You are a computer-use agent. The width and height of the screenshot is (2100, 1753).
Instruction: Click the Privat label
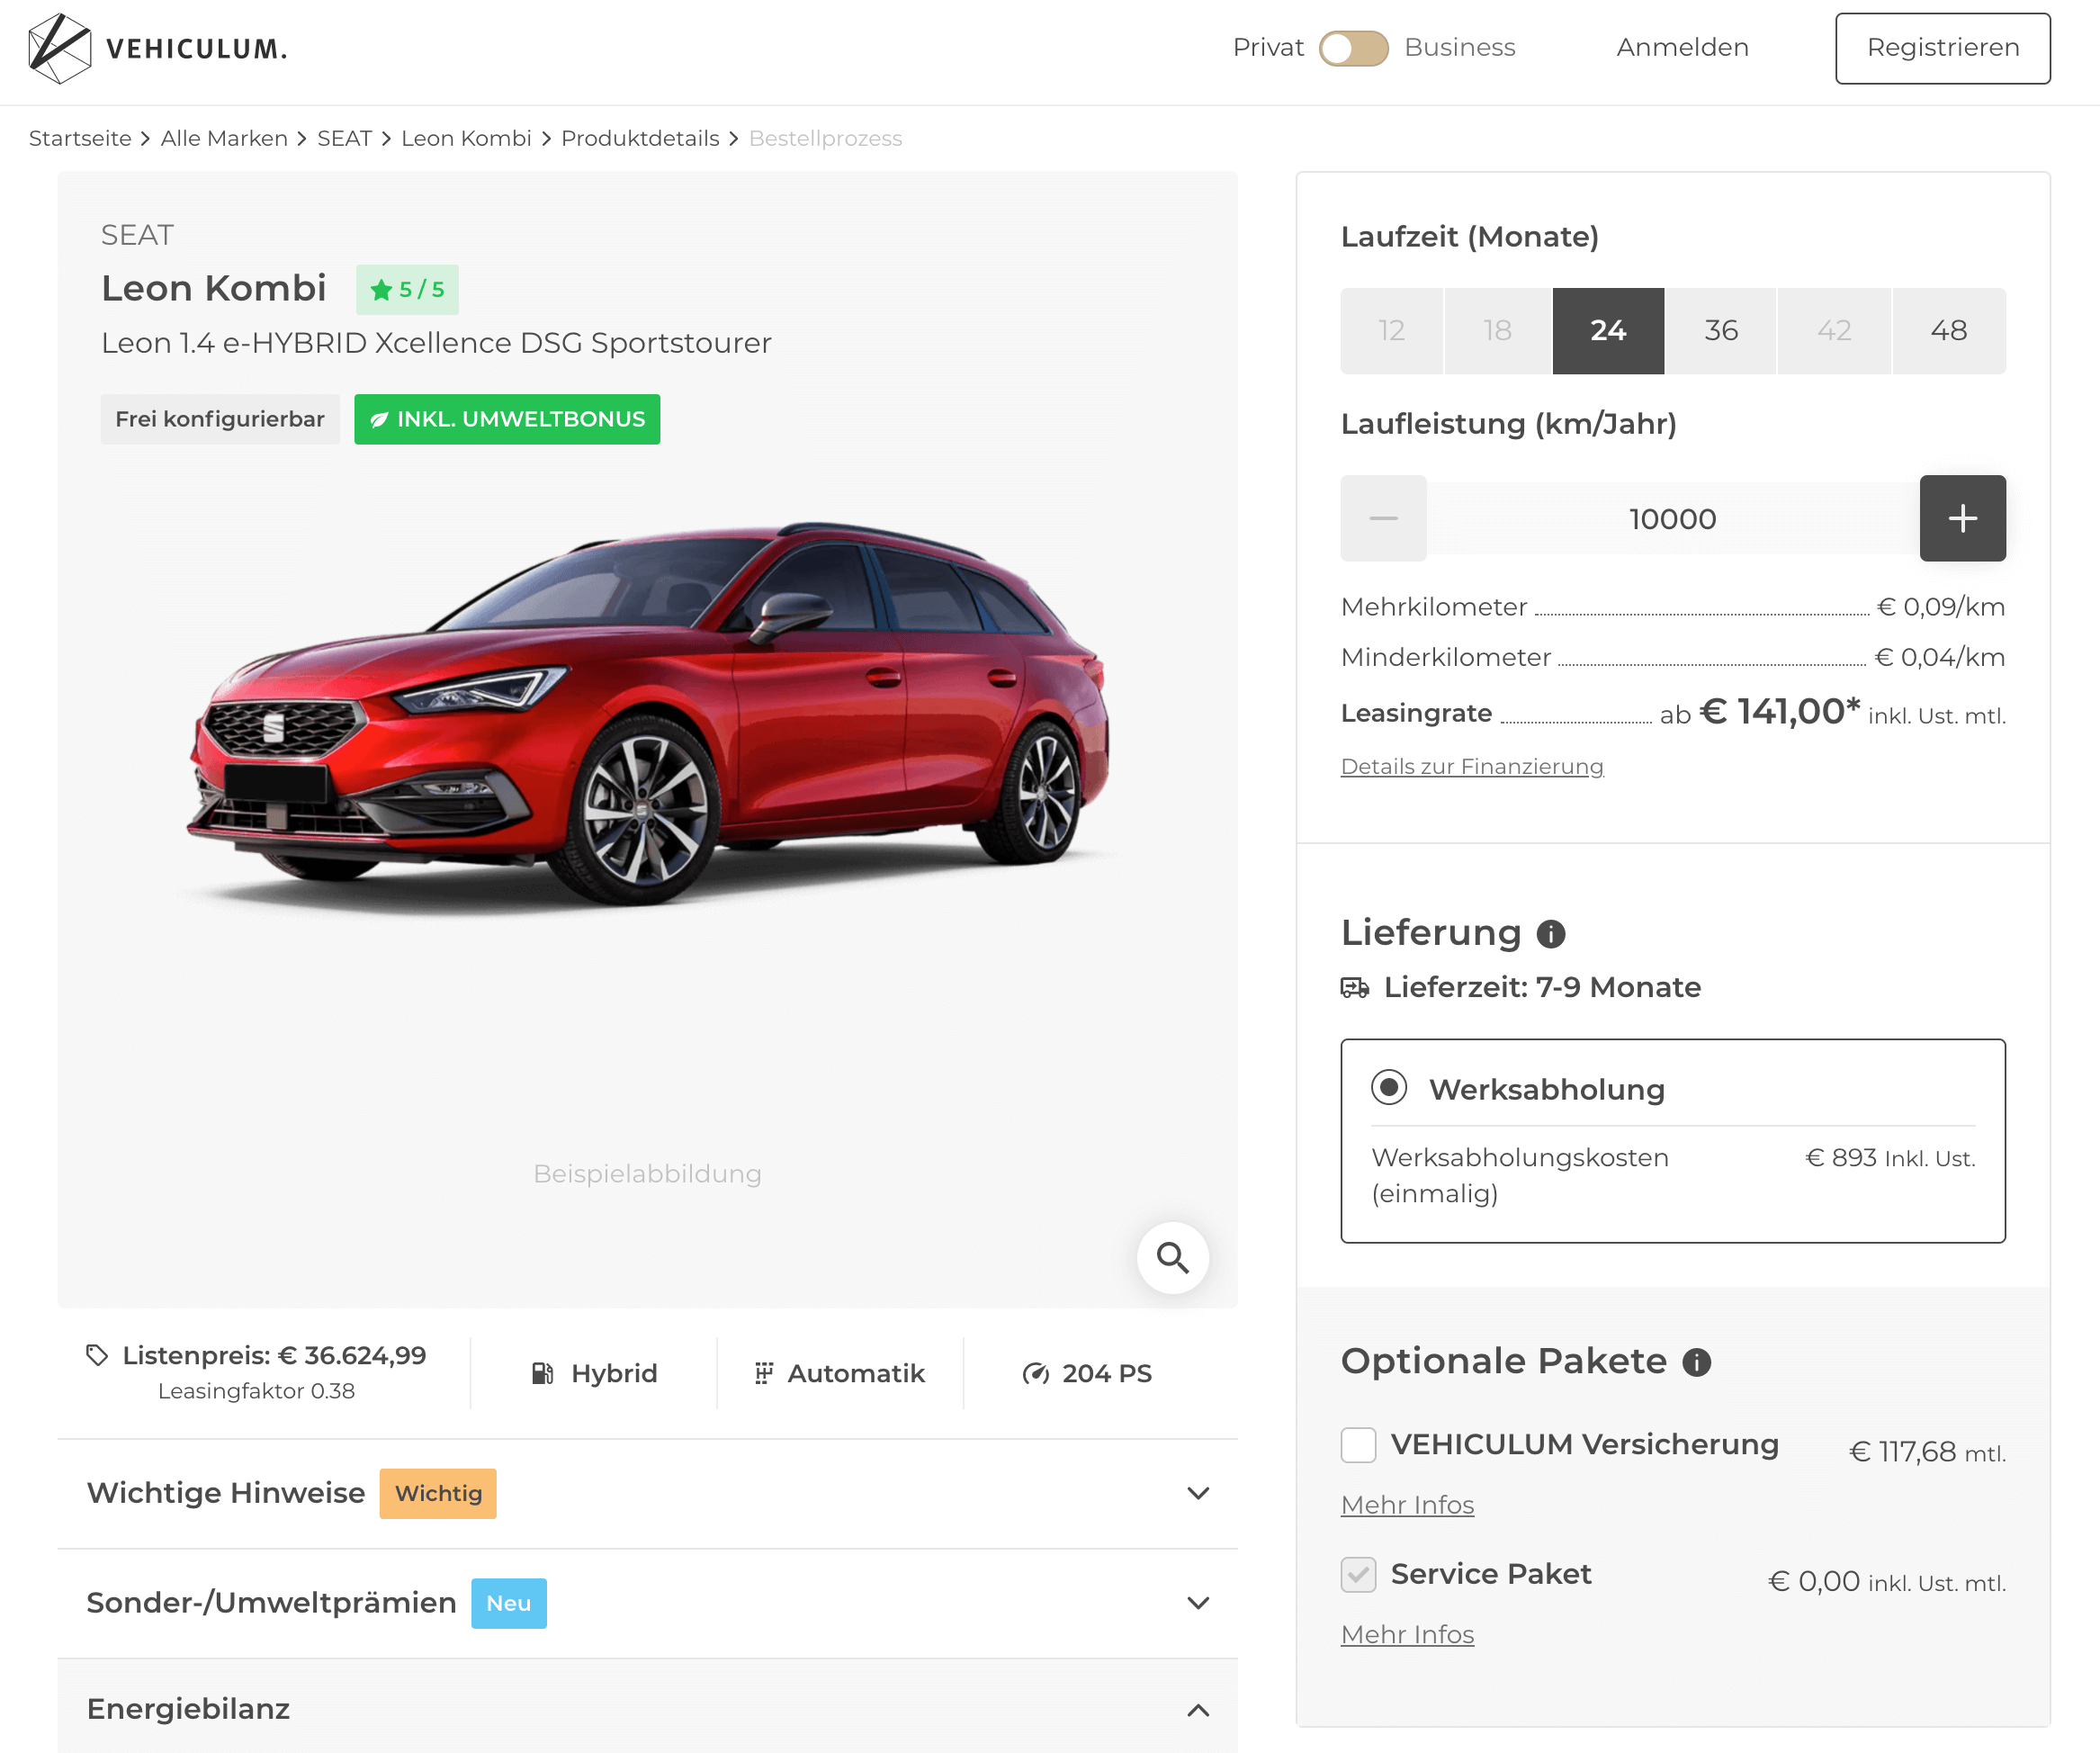pyautogui.click(x=1268, y=48)
